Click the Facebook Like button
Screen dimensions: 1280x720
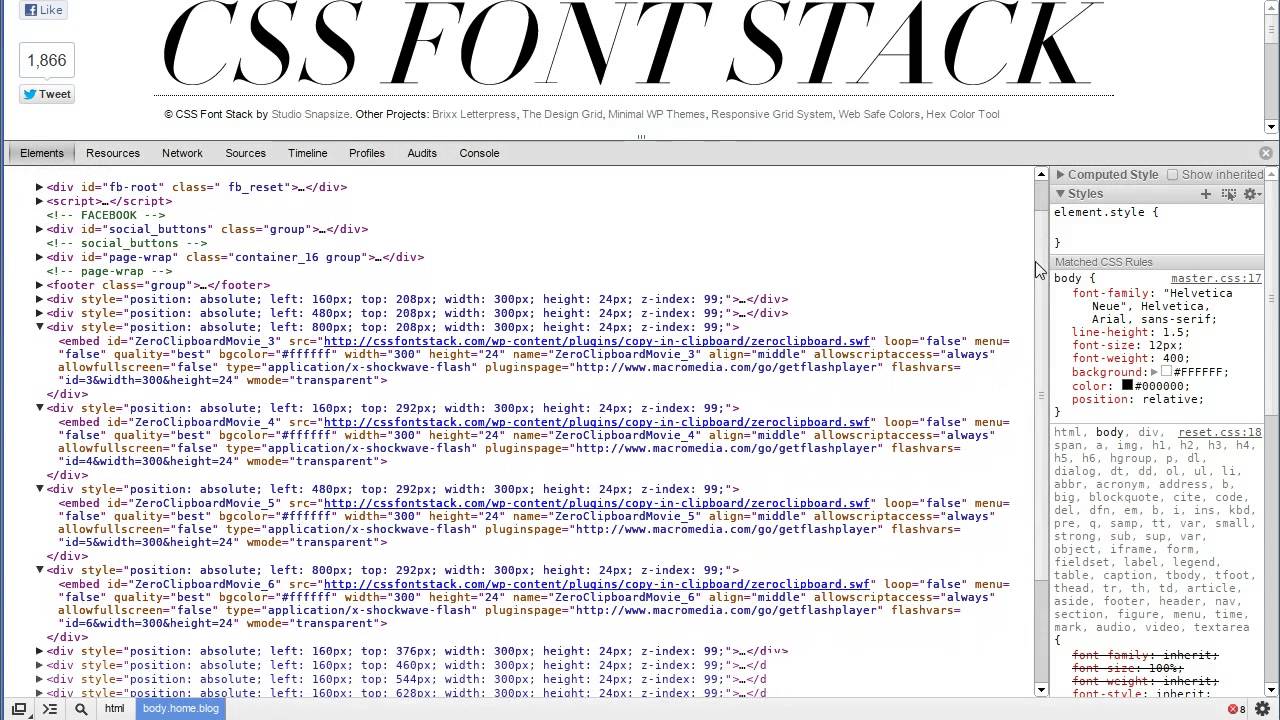[x=43, y=10]
